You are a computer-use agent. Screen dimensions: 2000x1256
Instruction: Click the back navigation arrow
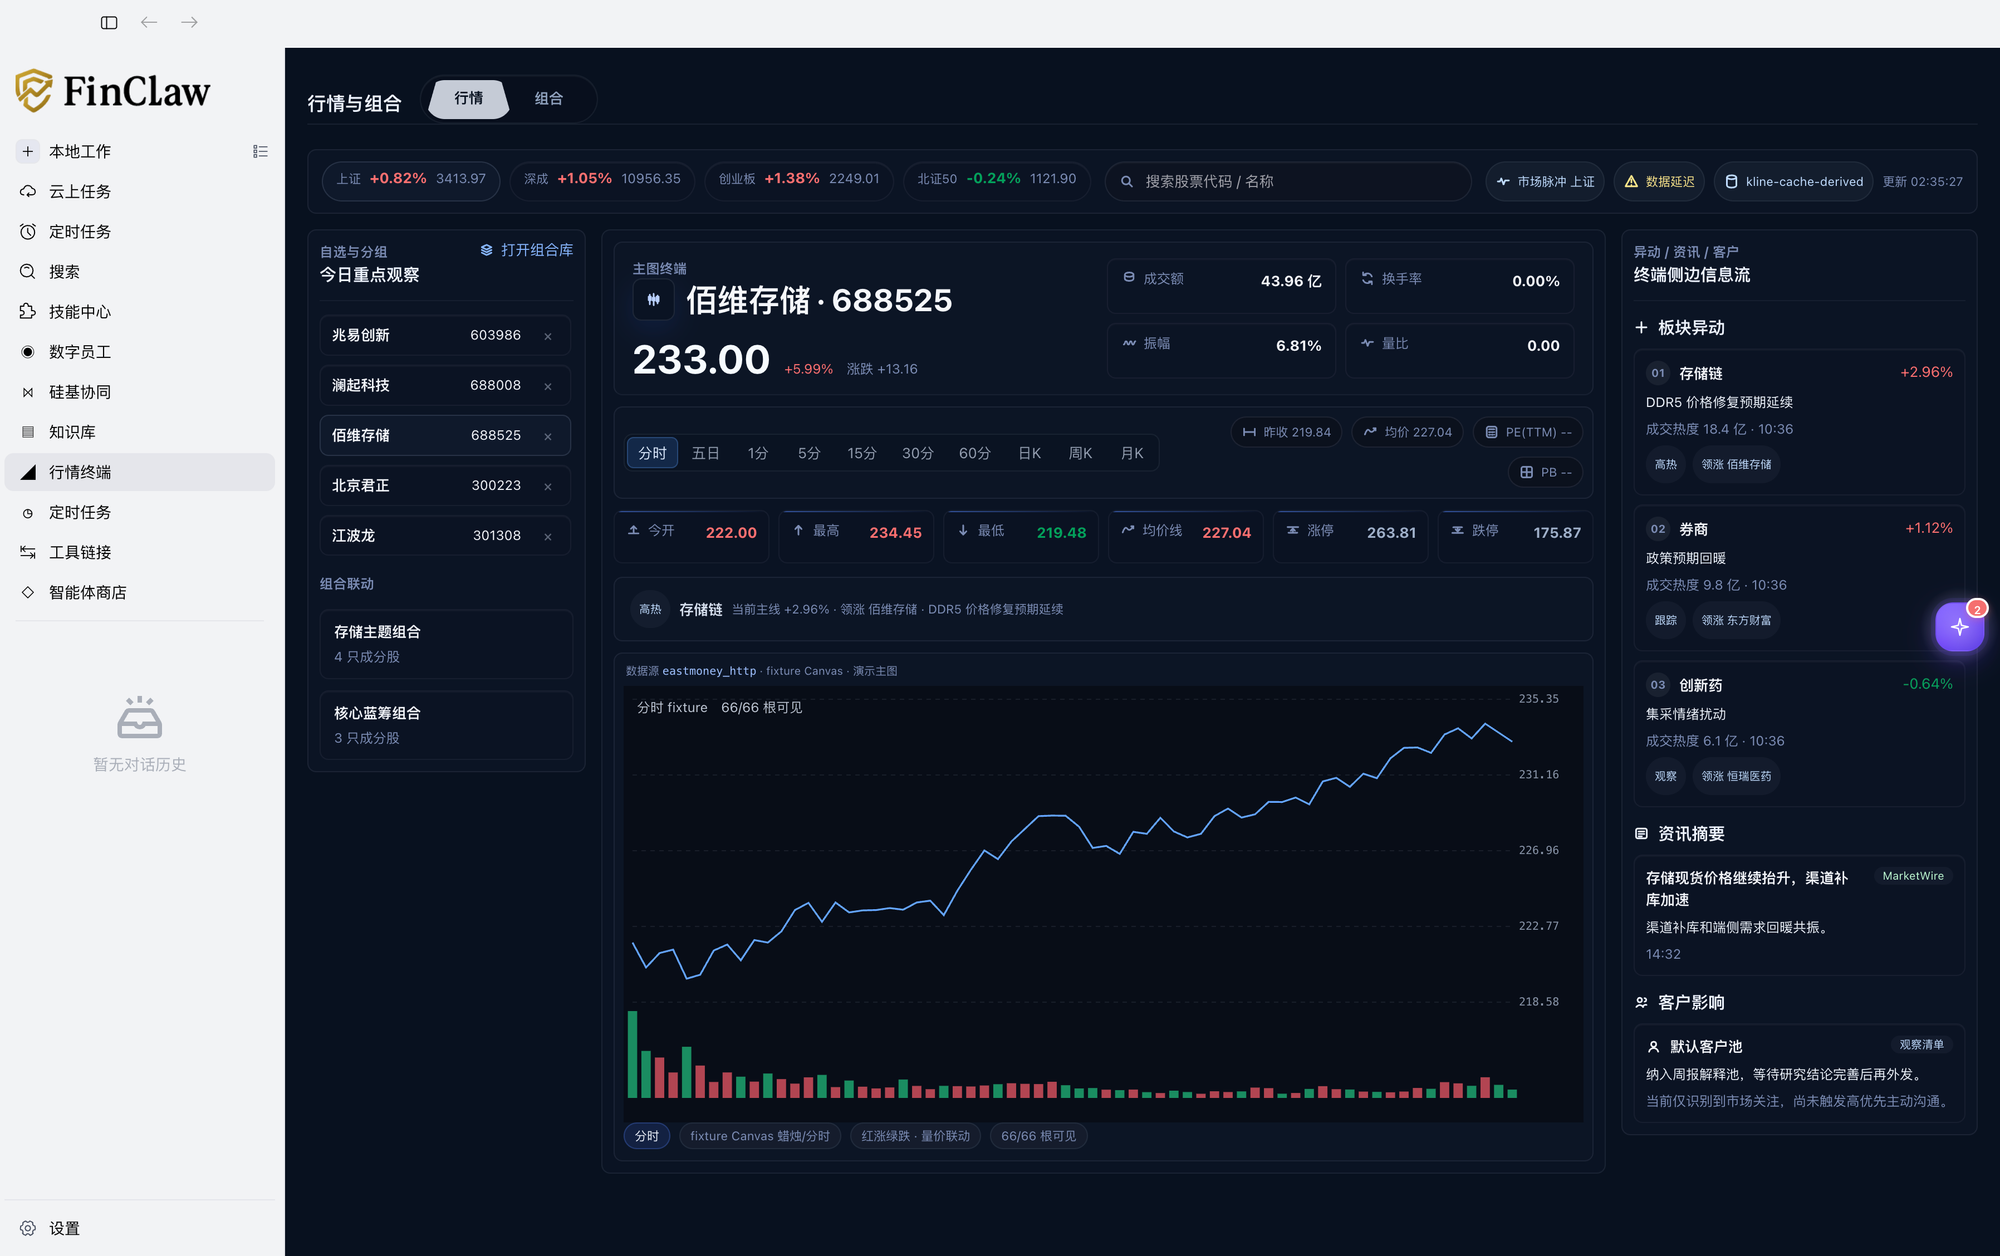[x=149, y=22]
